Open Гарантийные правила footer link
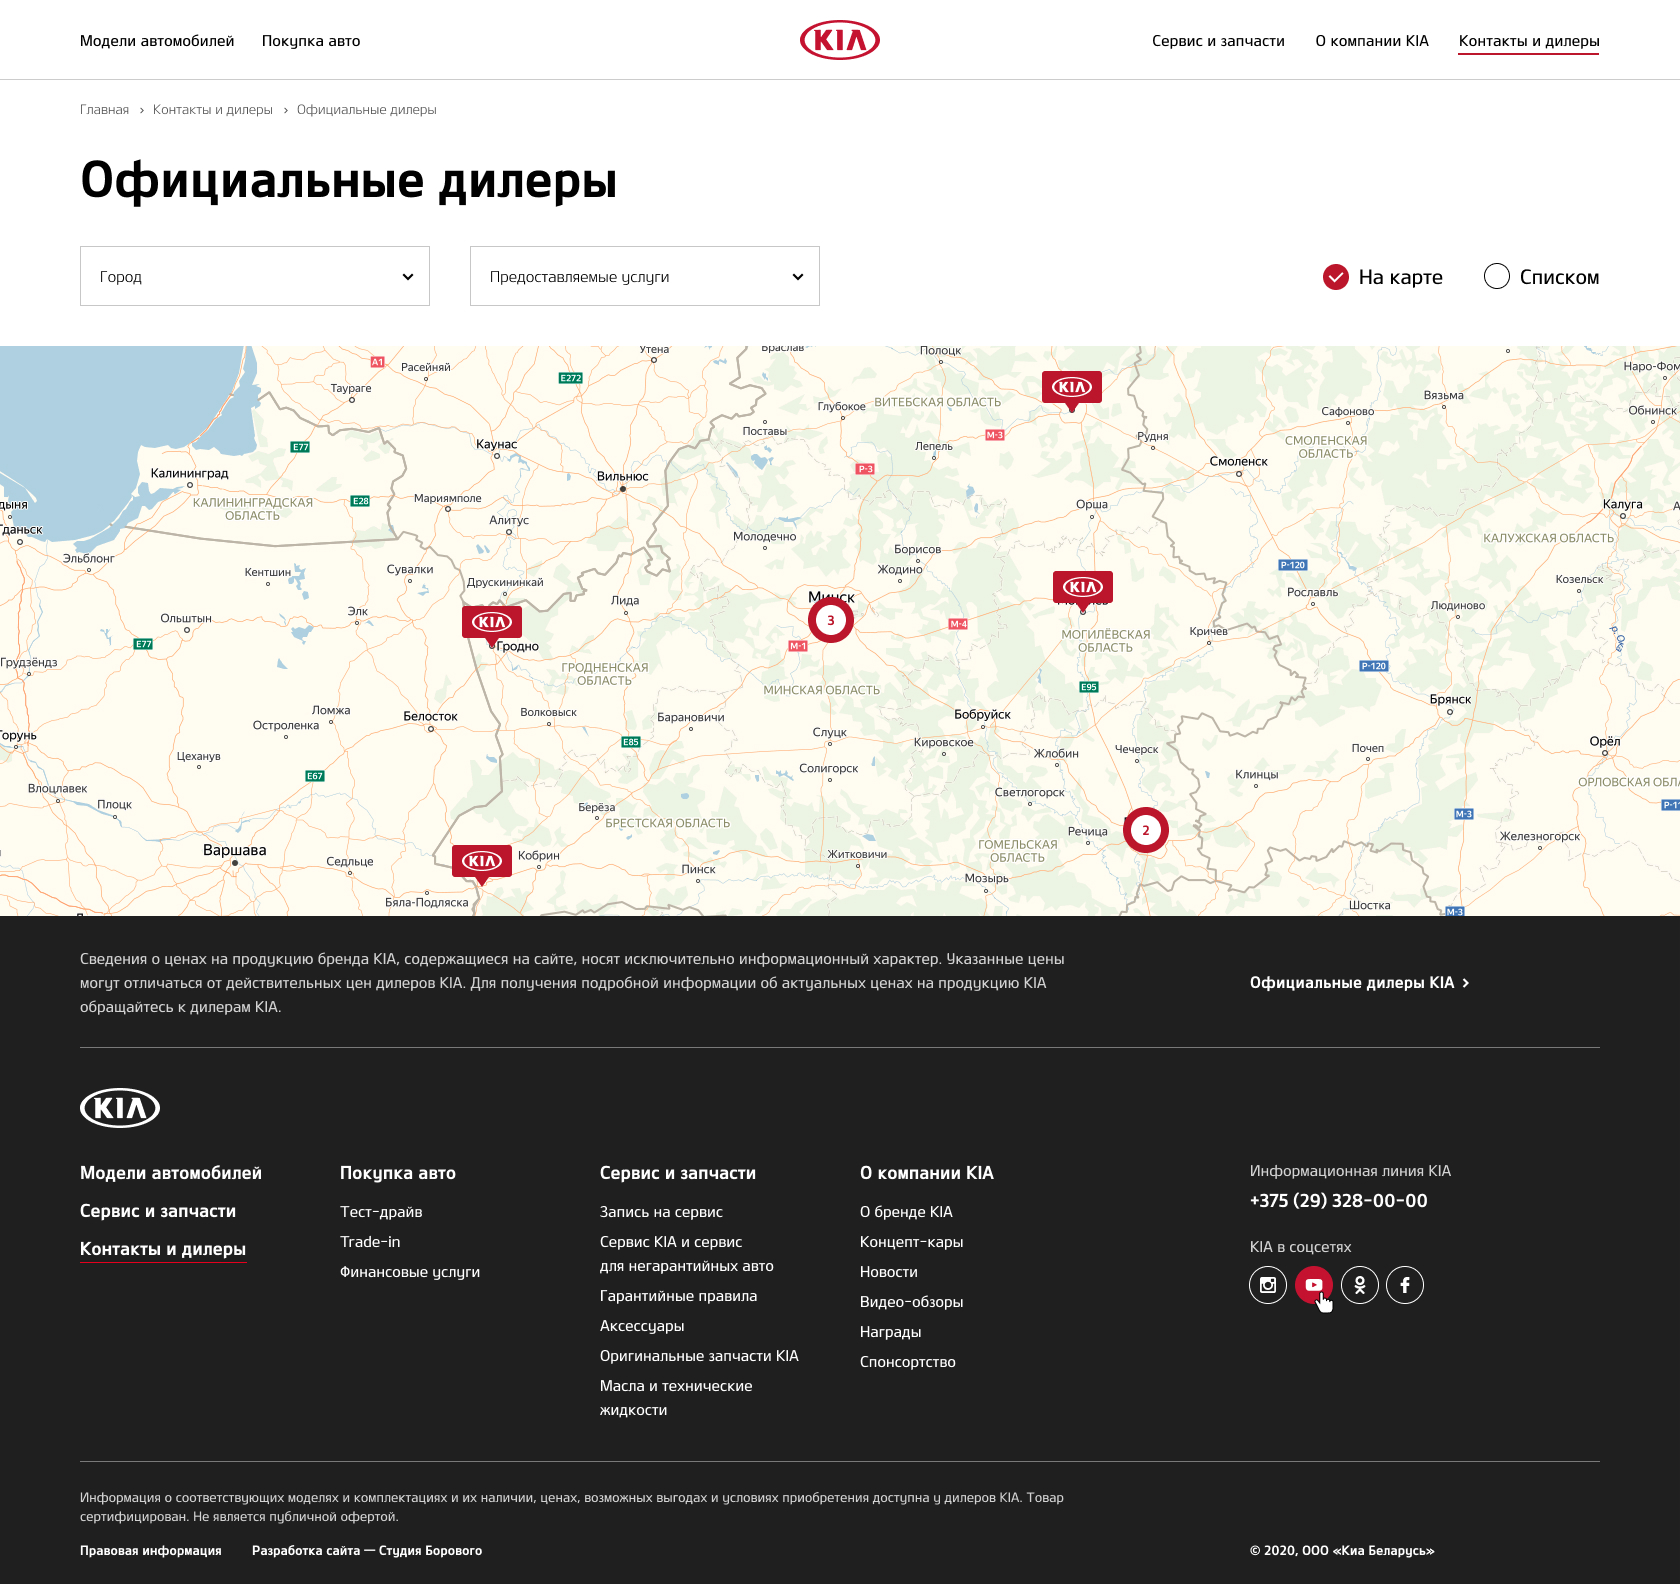 pos(678,1296)
